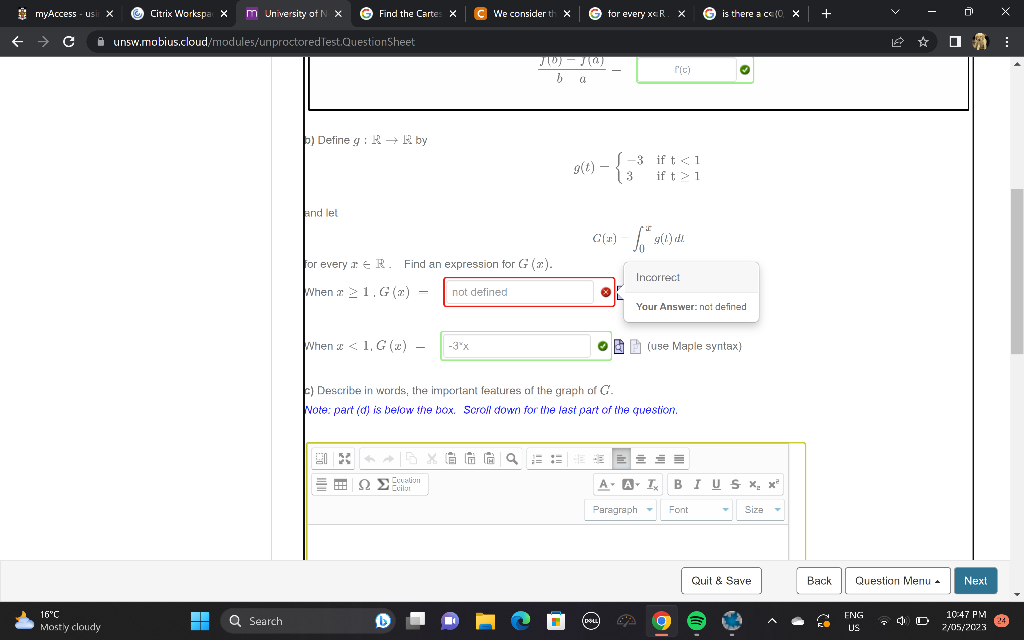The image size is (1024, 640).
Task: Click the Quit & Save button
Action: coord(721,581)
